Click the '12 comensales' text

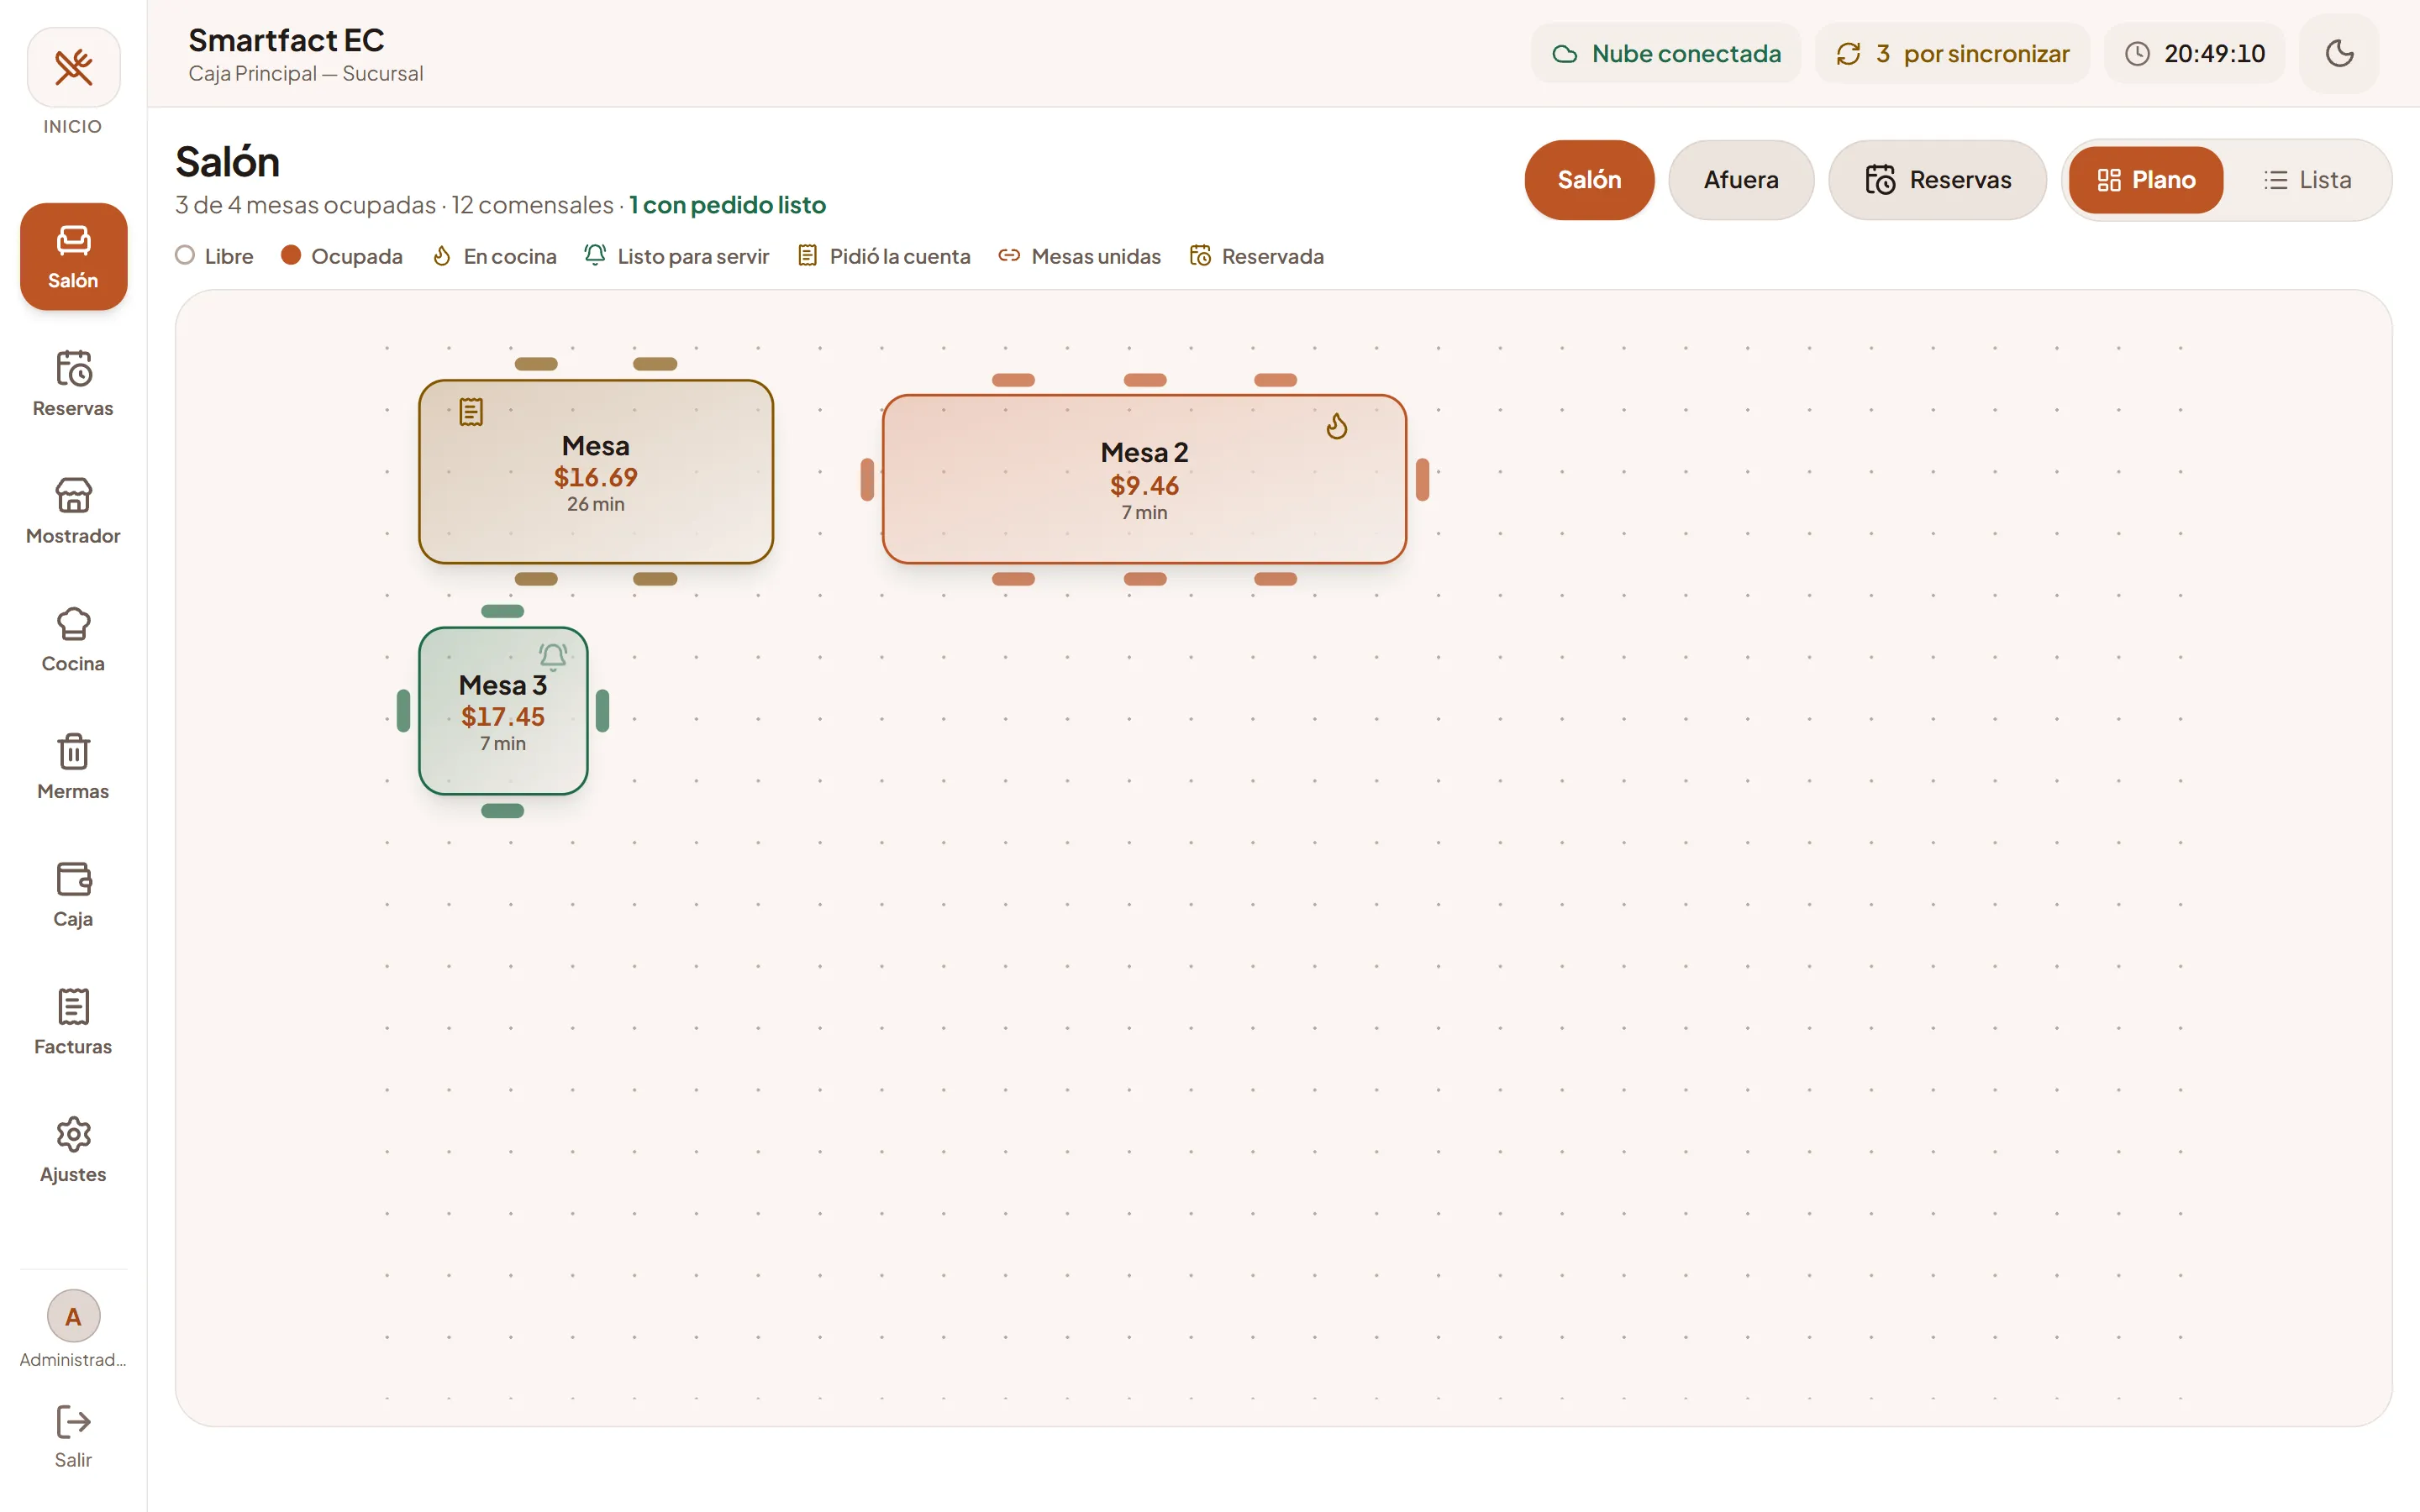pos(532,205)
